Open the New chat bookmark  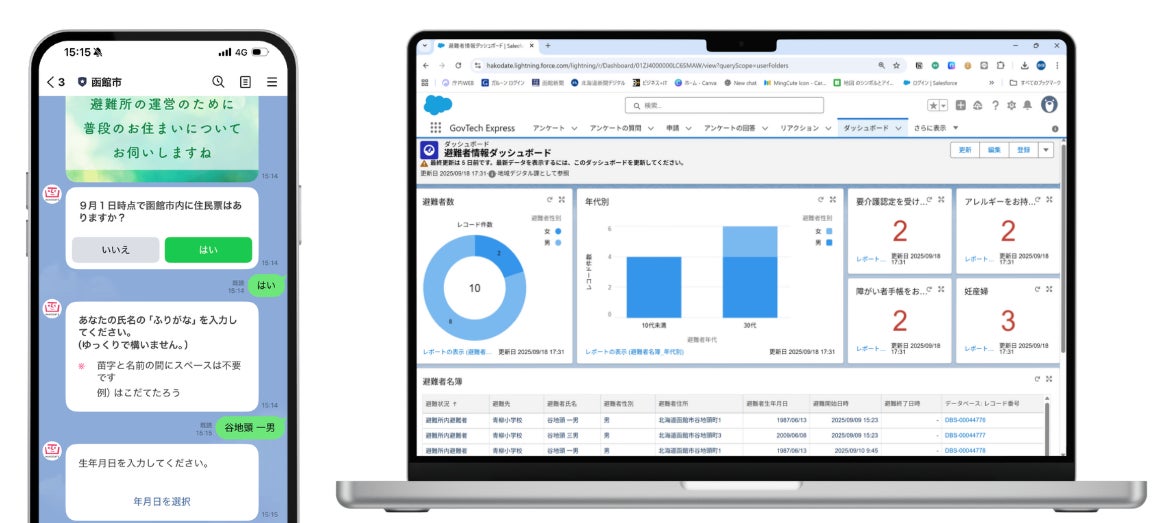tap(740, 83)
